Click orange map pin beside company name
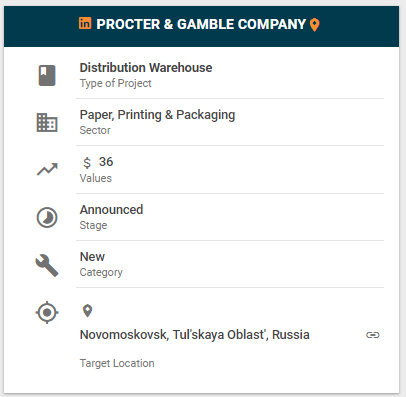Image resolution: width=406 pixels, height=397 pixels. [x=314, y=25]
